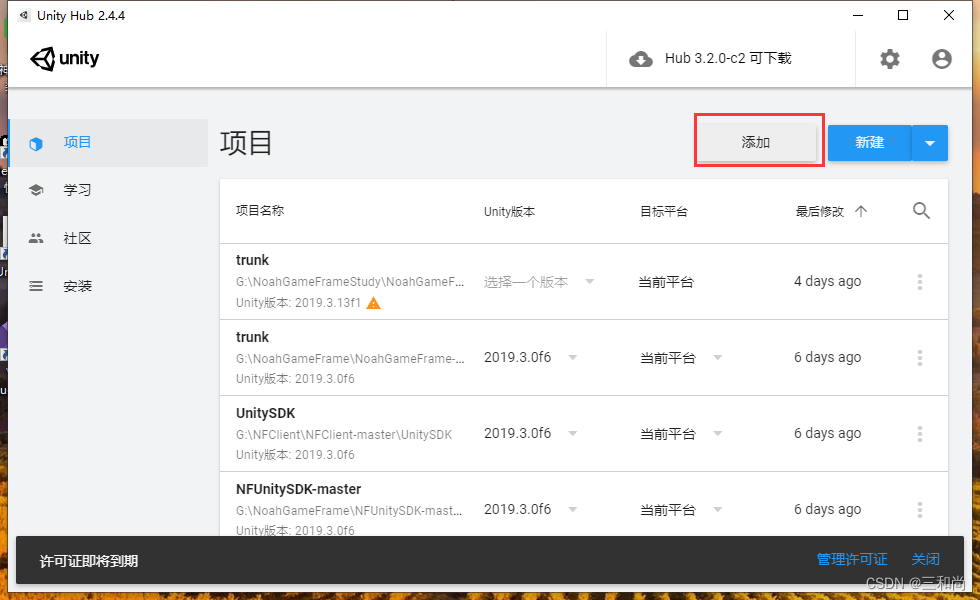Viewport: 980px width, 600px height.
Task: Toggle sort direction arrow next to 最后修改
Action: tap(861, 211)
